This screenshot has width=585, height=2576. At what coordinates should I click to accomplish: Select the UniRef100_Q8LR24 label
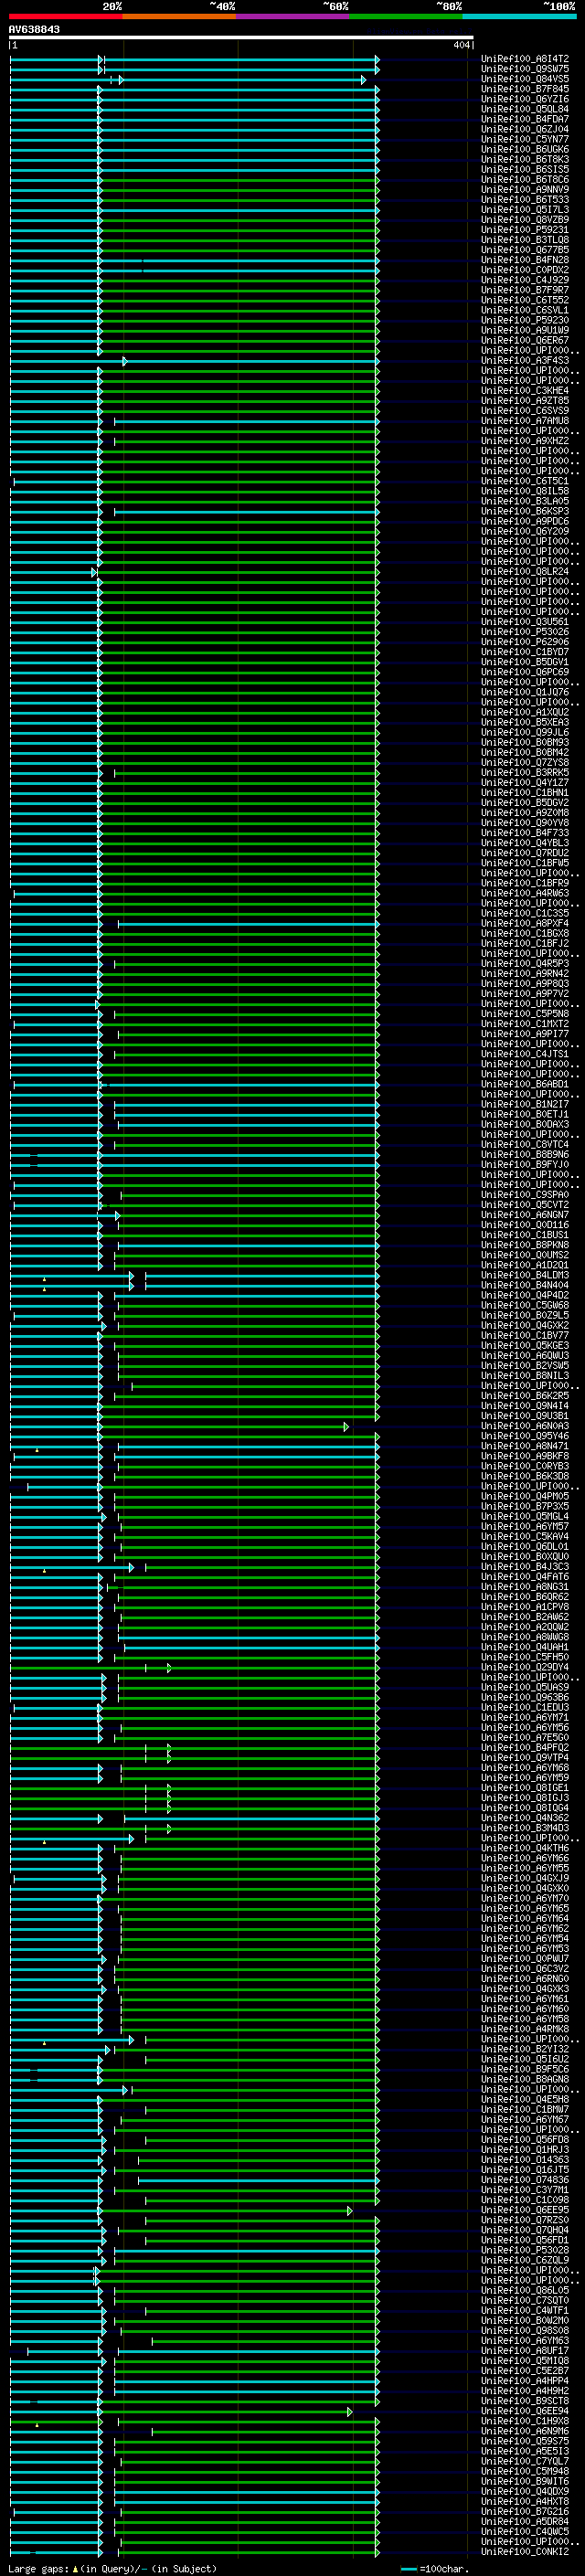(x=525, y=572)
